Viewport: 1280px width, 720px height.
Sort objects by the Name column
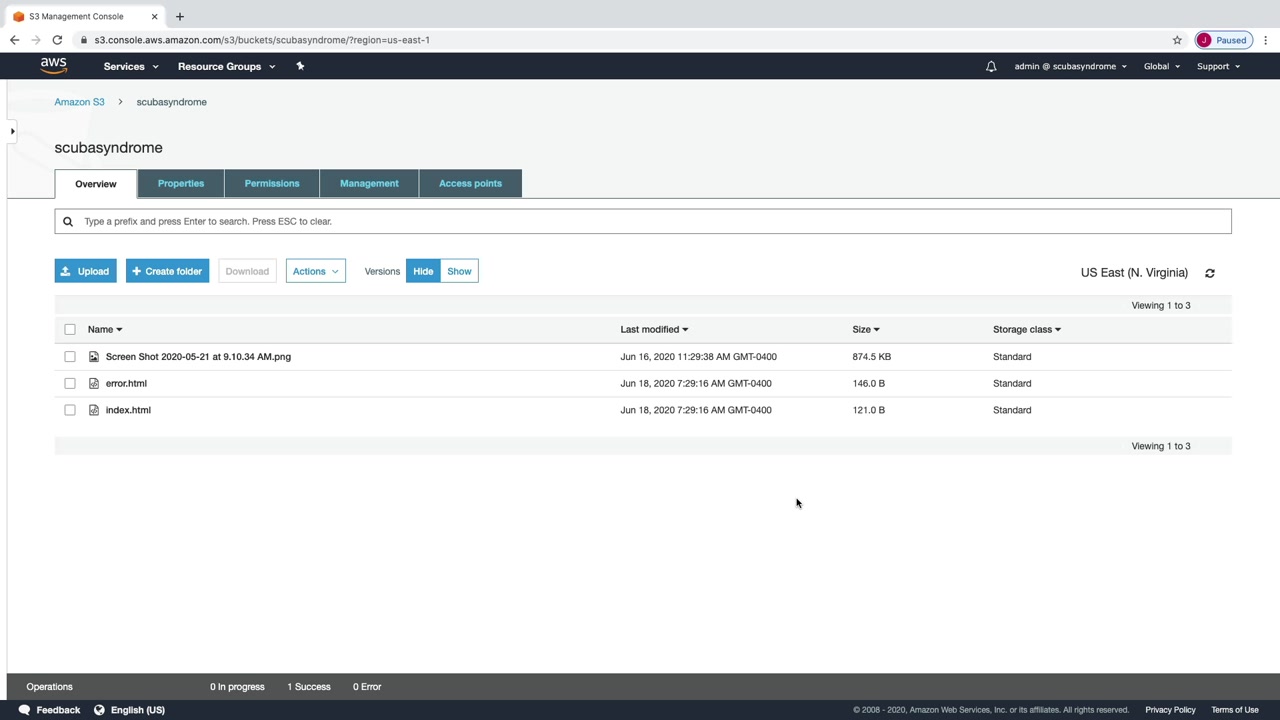point(105,329)
